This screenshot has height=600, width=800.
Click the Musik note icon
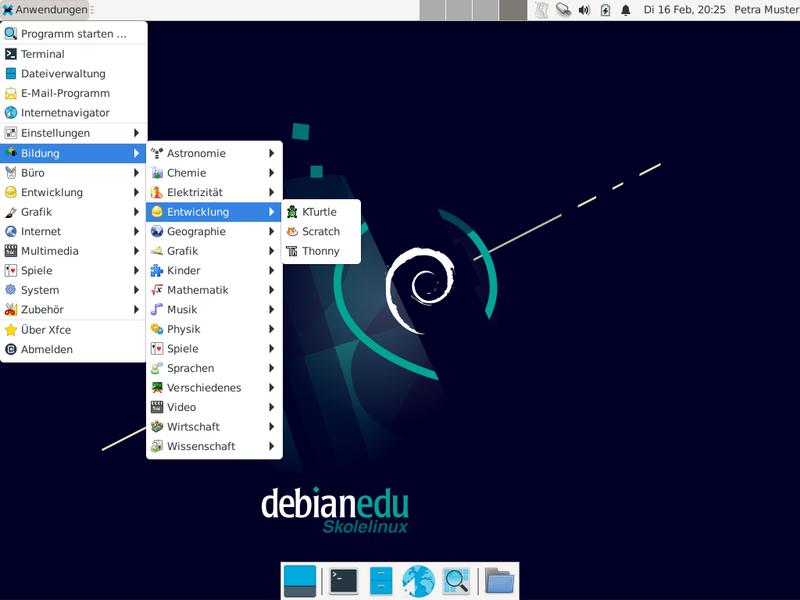click(157, 310)
